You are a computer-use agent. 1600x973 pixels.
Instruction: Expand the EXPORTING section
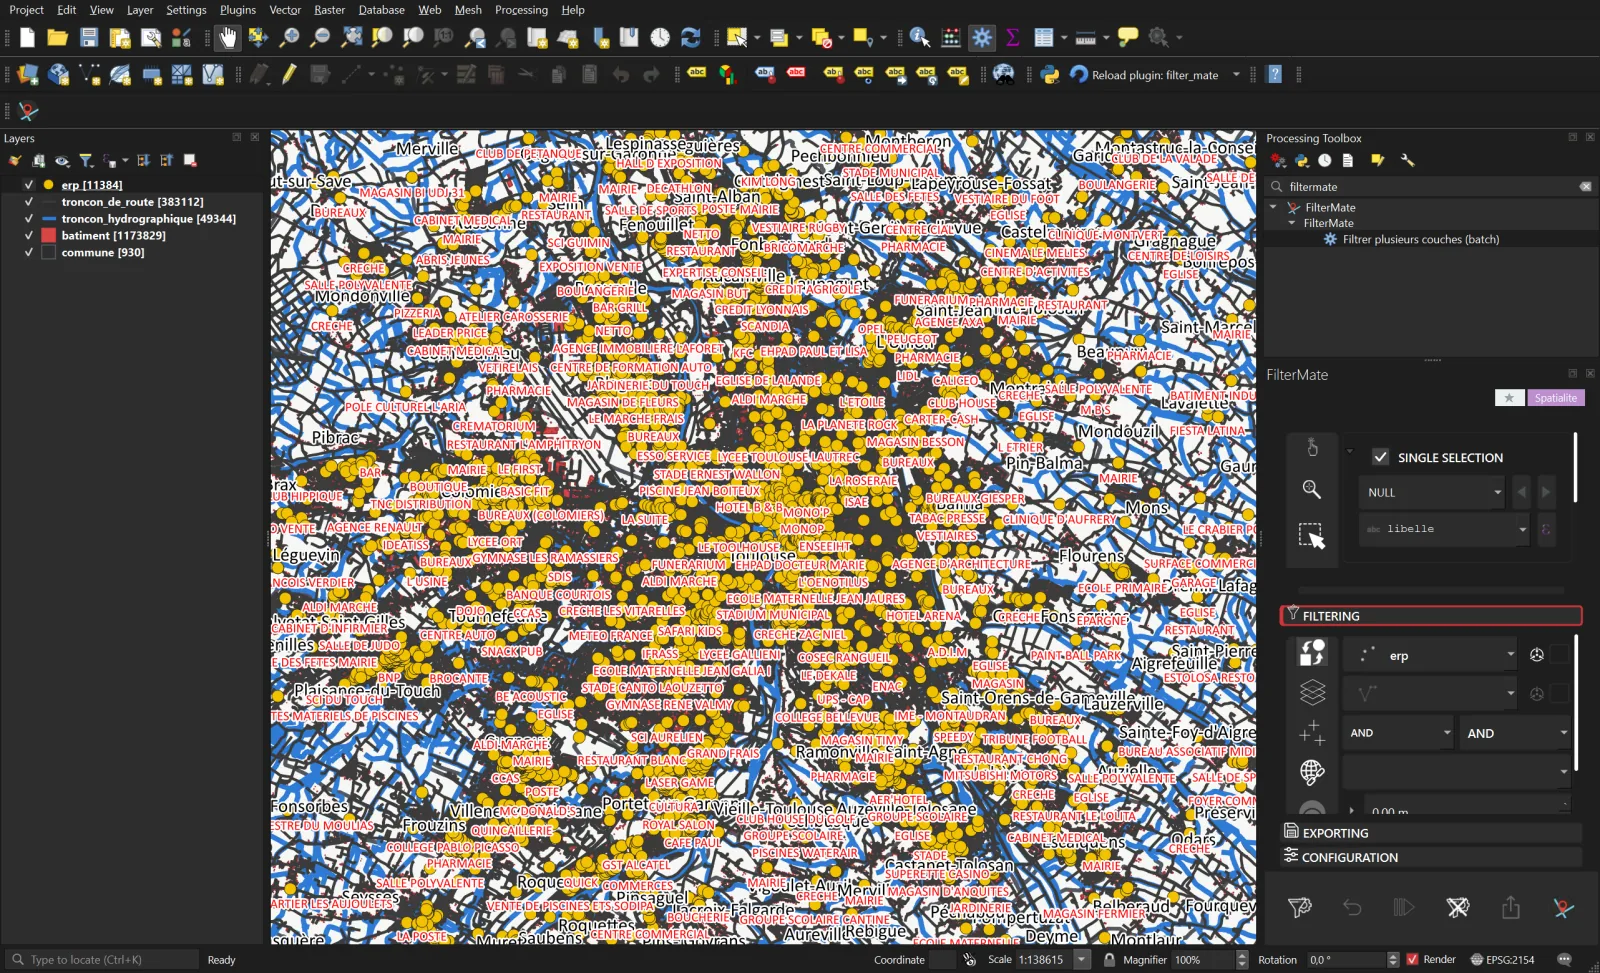tap(1432, 833)
